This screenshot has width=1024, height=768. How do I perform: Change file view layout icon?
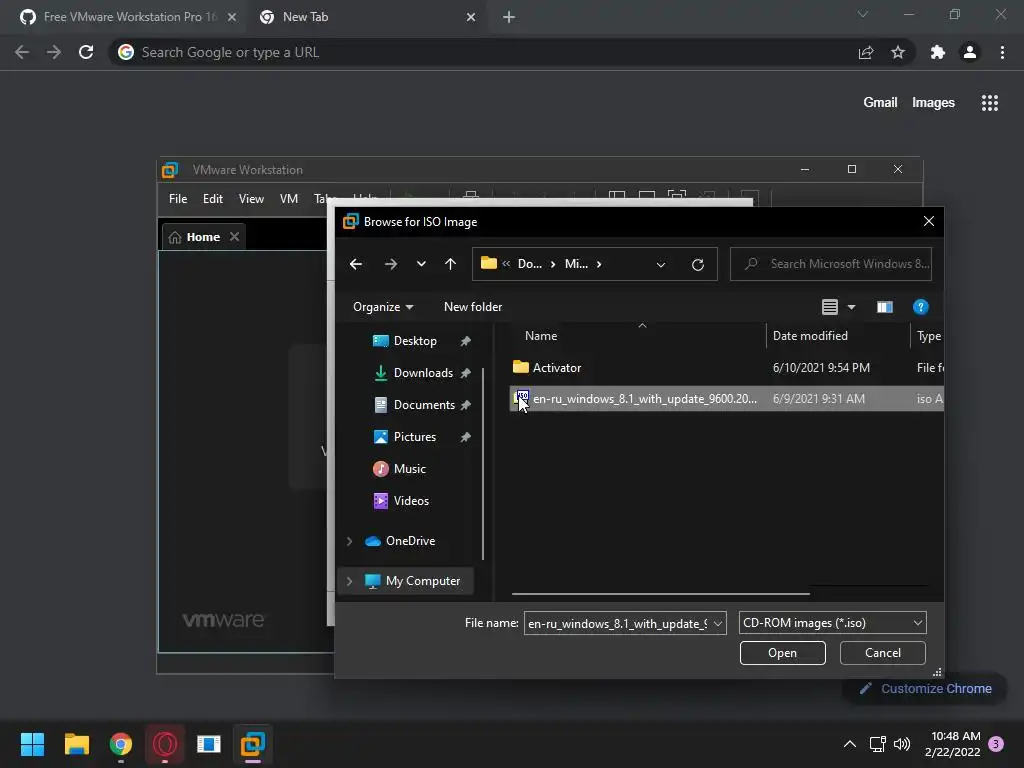(x=829, y=307)
